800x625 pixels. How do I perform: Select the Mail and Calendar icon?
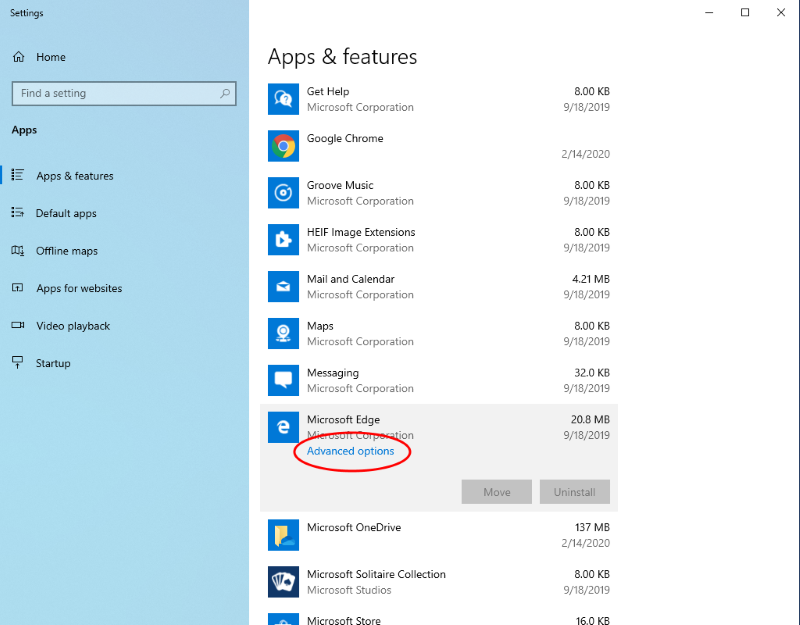click(284, 287)
